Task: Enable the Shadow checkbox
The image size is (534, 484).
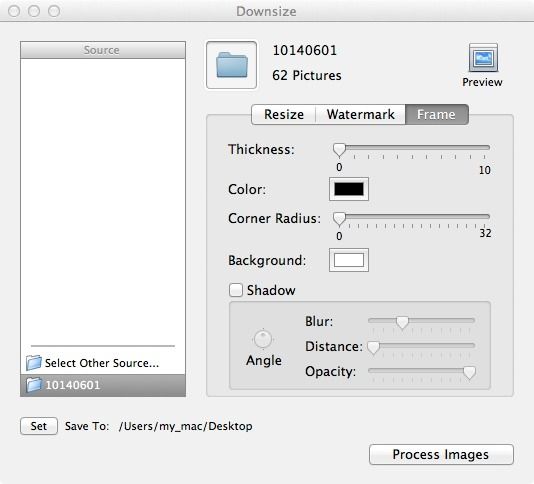Action: click(236, 290)
